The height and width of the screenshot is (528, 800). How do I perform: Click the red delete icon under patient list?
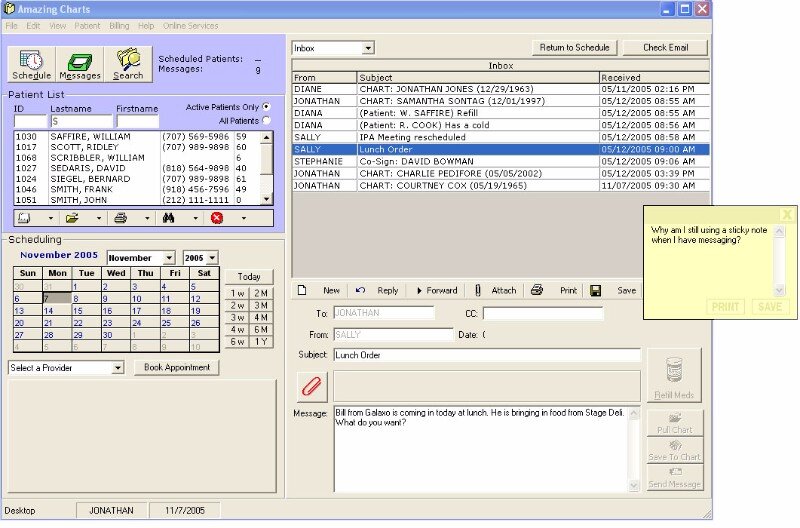pos(217,217)
